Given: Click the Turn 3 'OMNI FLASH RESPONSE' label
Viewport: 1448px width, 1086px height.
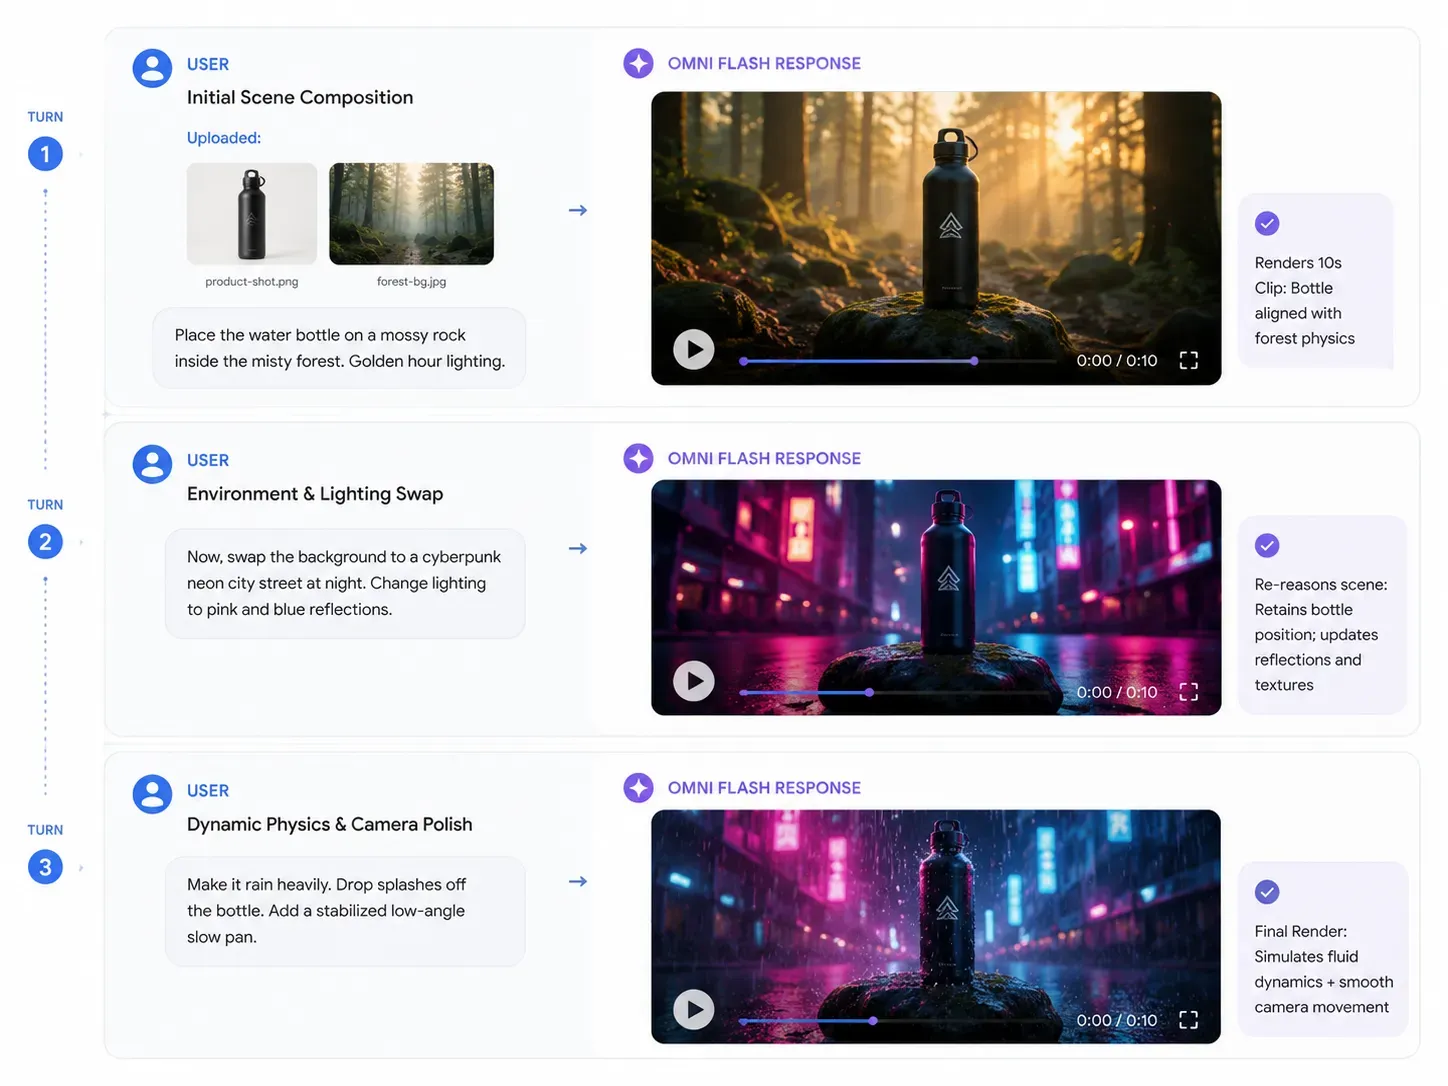Looking at the screenshot, I should (764, 788).
